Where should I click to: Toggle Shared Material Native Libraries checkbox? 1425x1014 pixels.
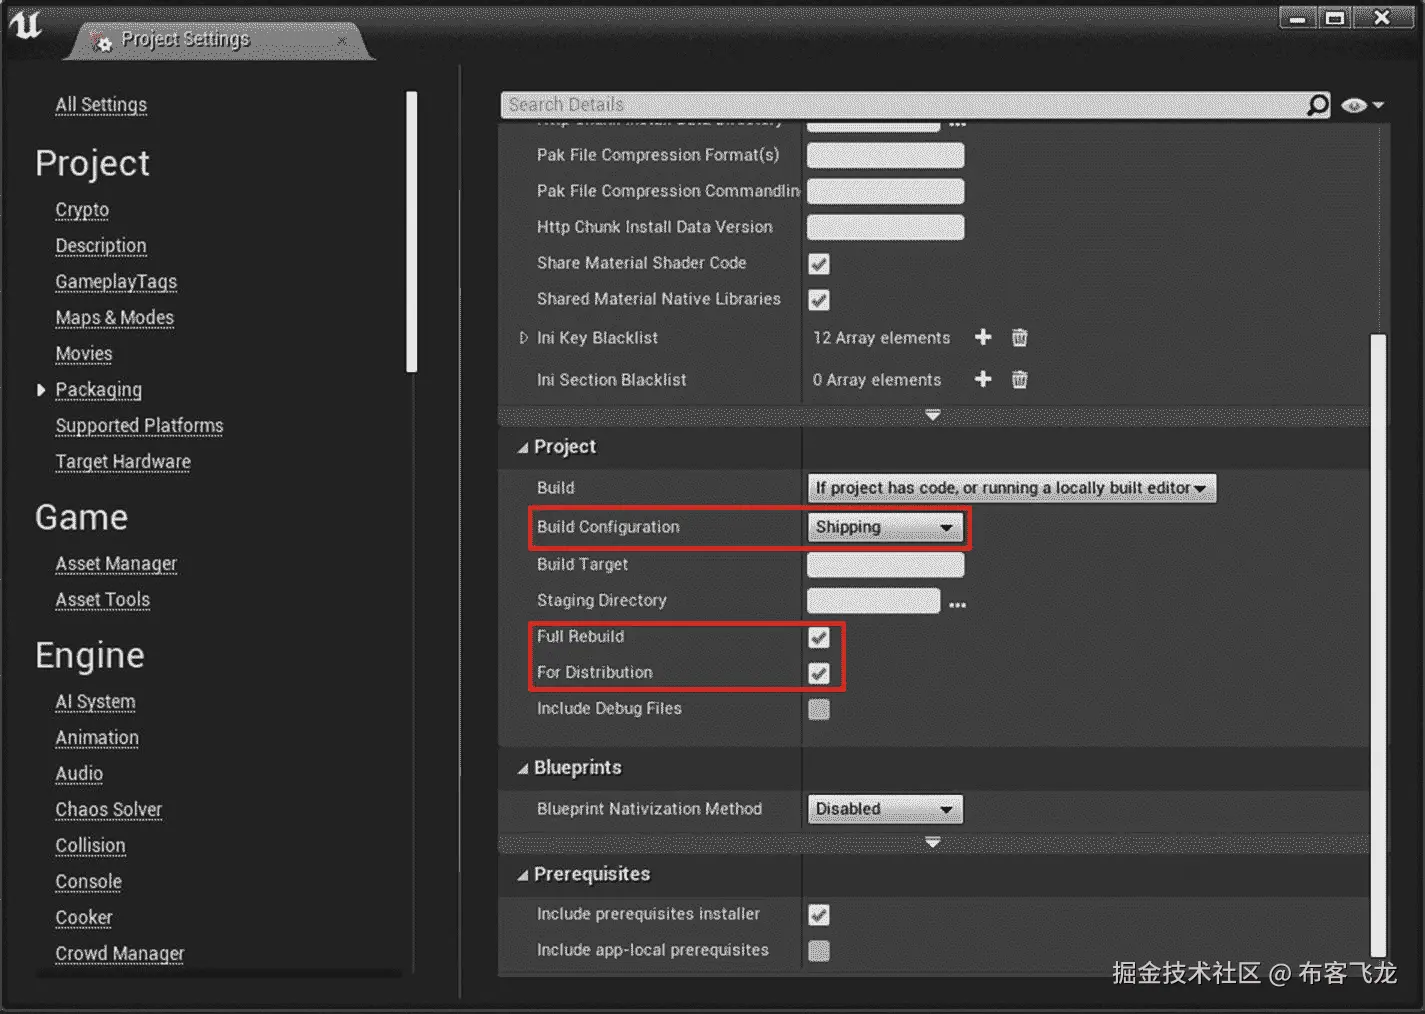click(x=819, y=300)
